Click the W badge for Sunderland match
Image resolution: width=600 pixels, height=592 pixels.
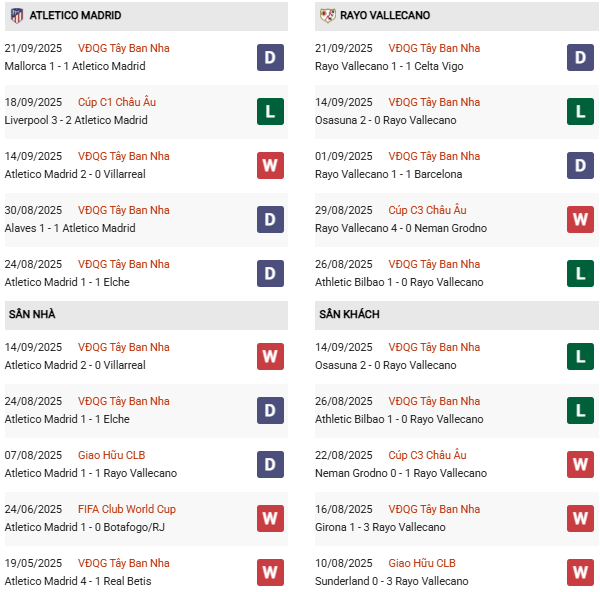click(x=580, y=572)
